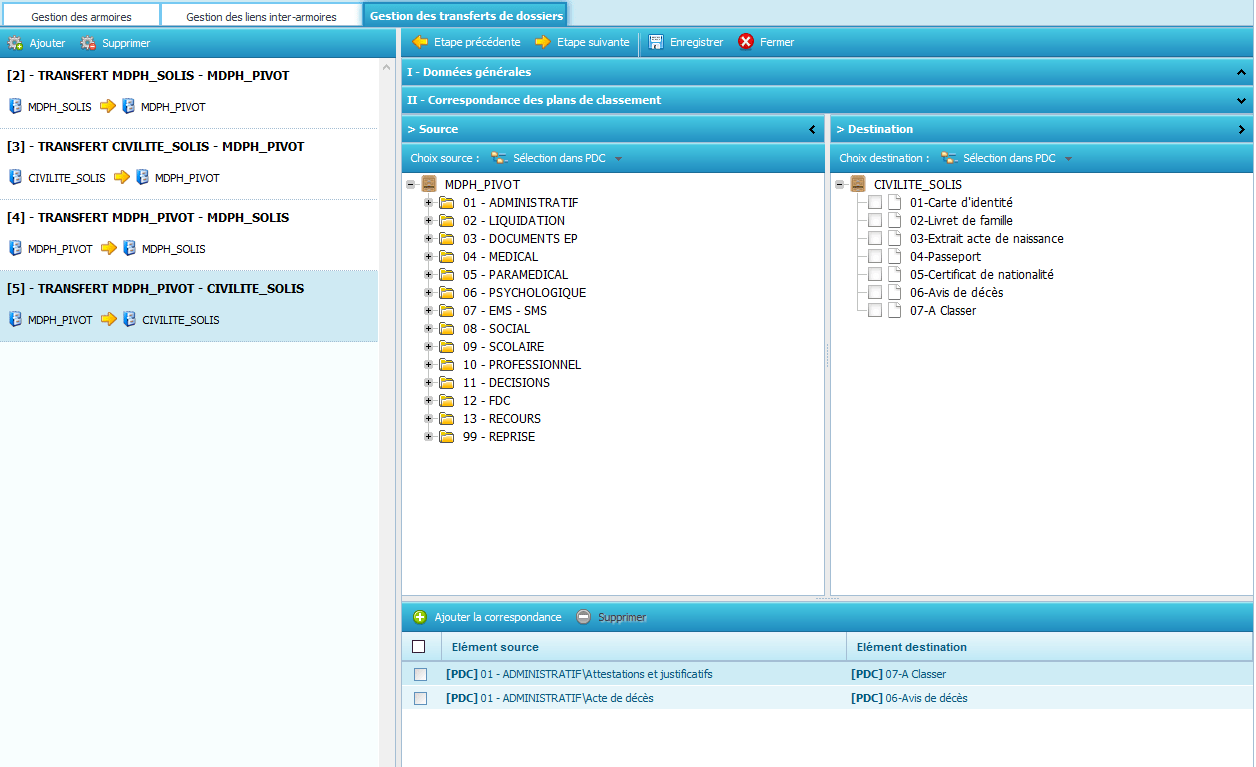The height and width of the screenshot is (767, 1256).
Task: Click the Ajouter gear icon
Action: [15, 43]
